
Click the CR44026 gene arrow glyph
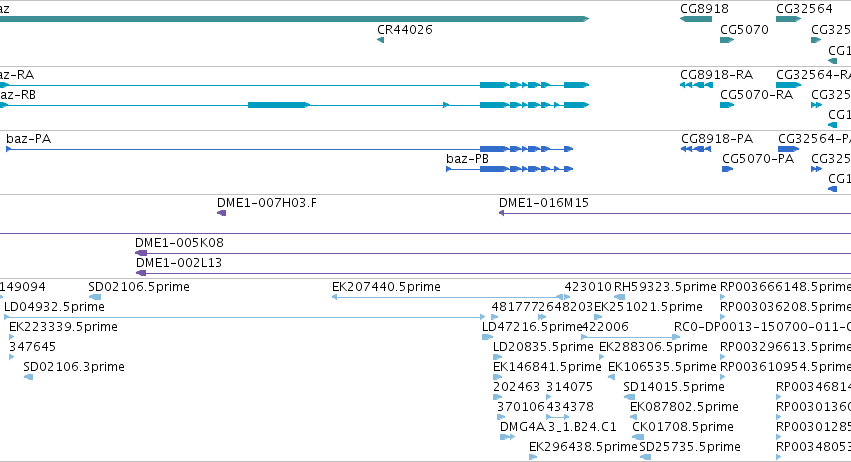coord(380,40)
